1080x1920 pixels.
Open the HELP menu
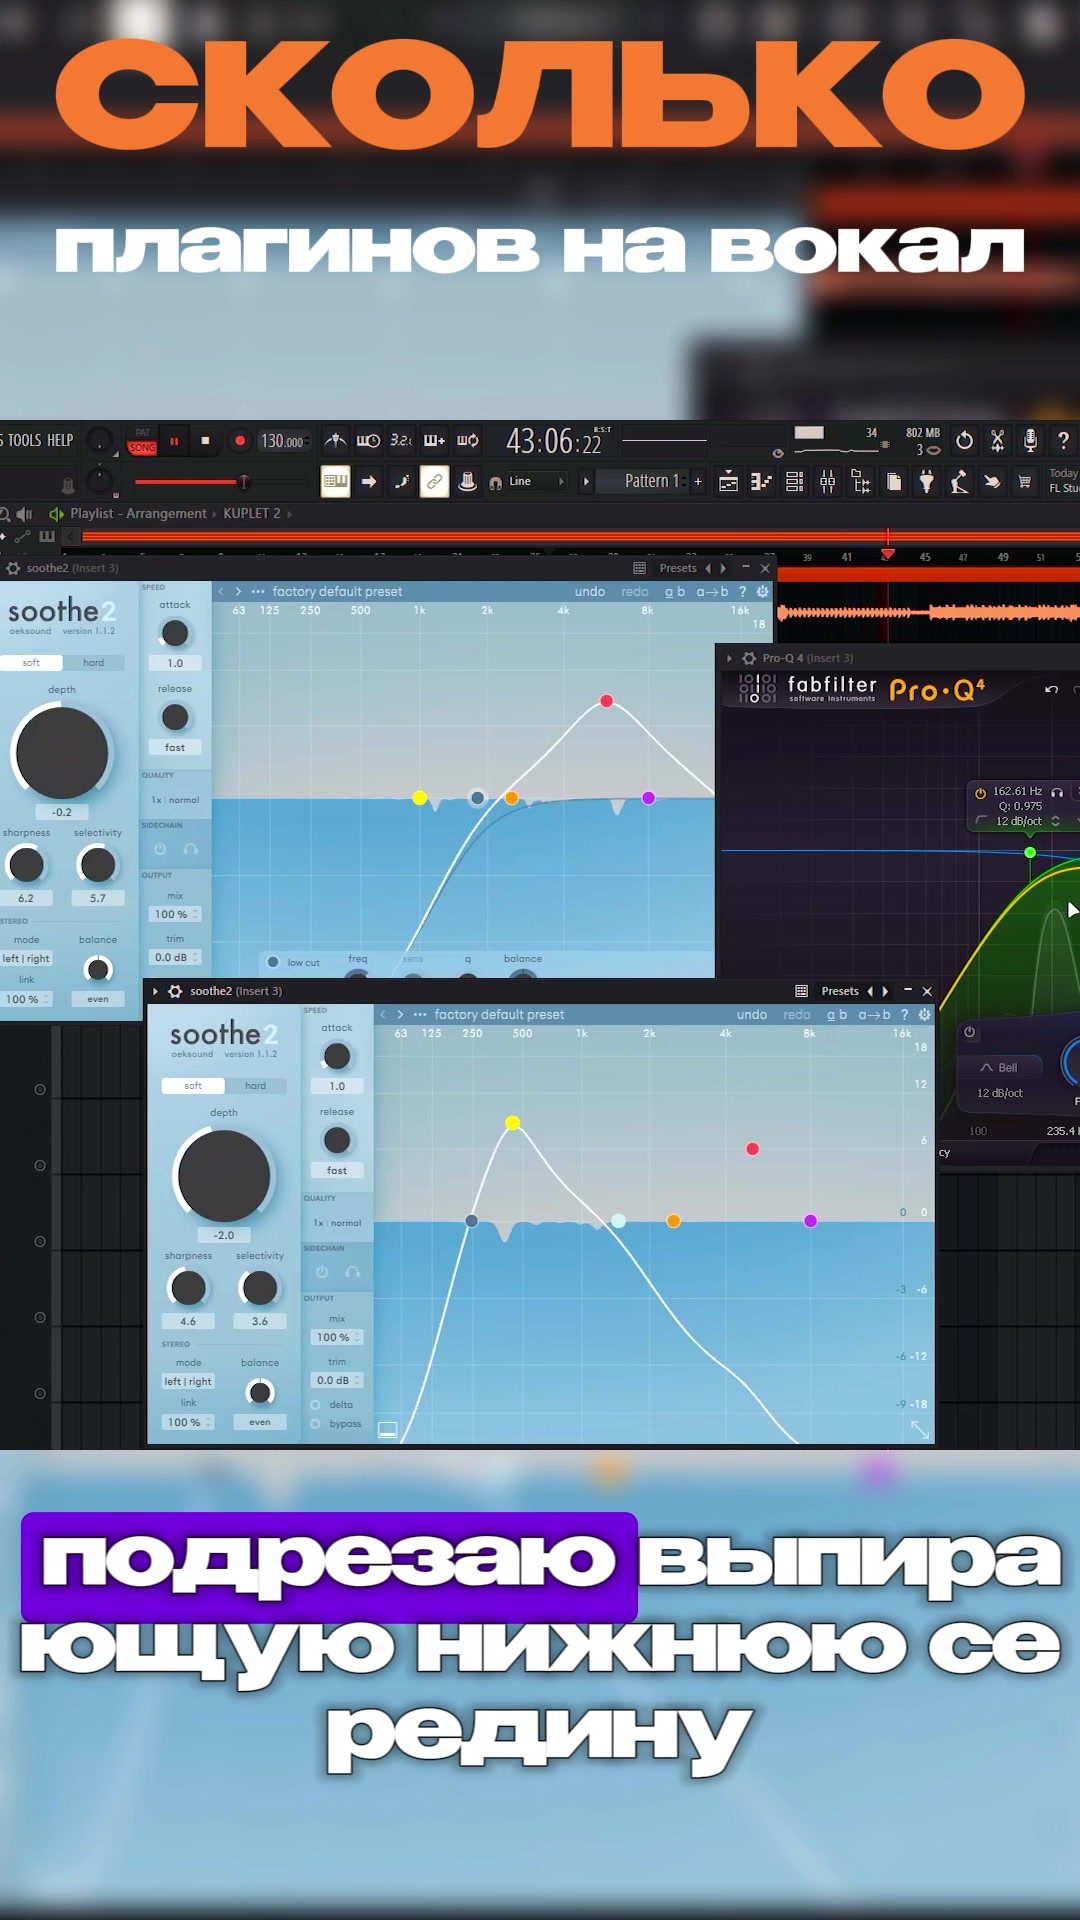(x=60, y=440)
